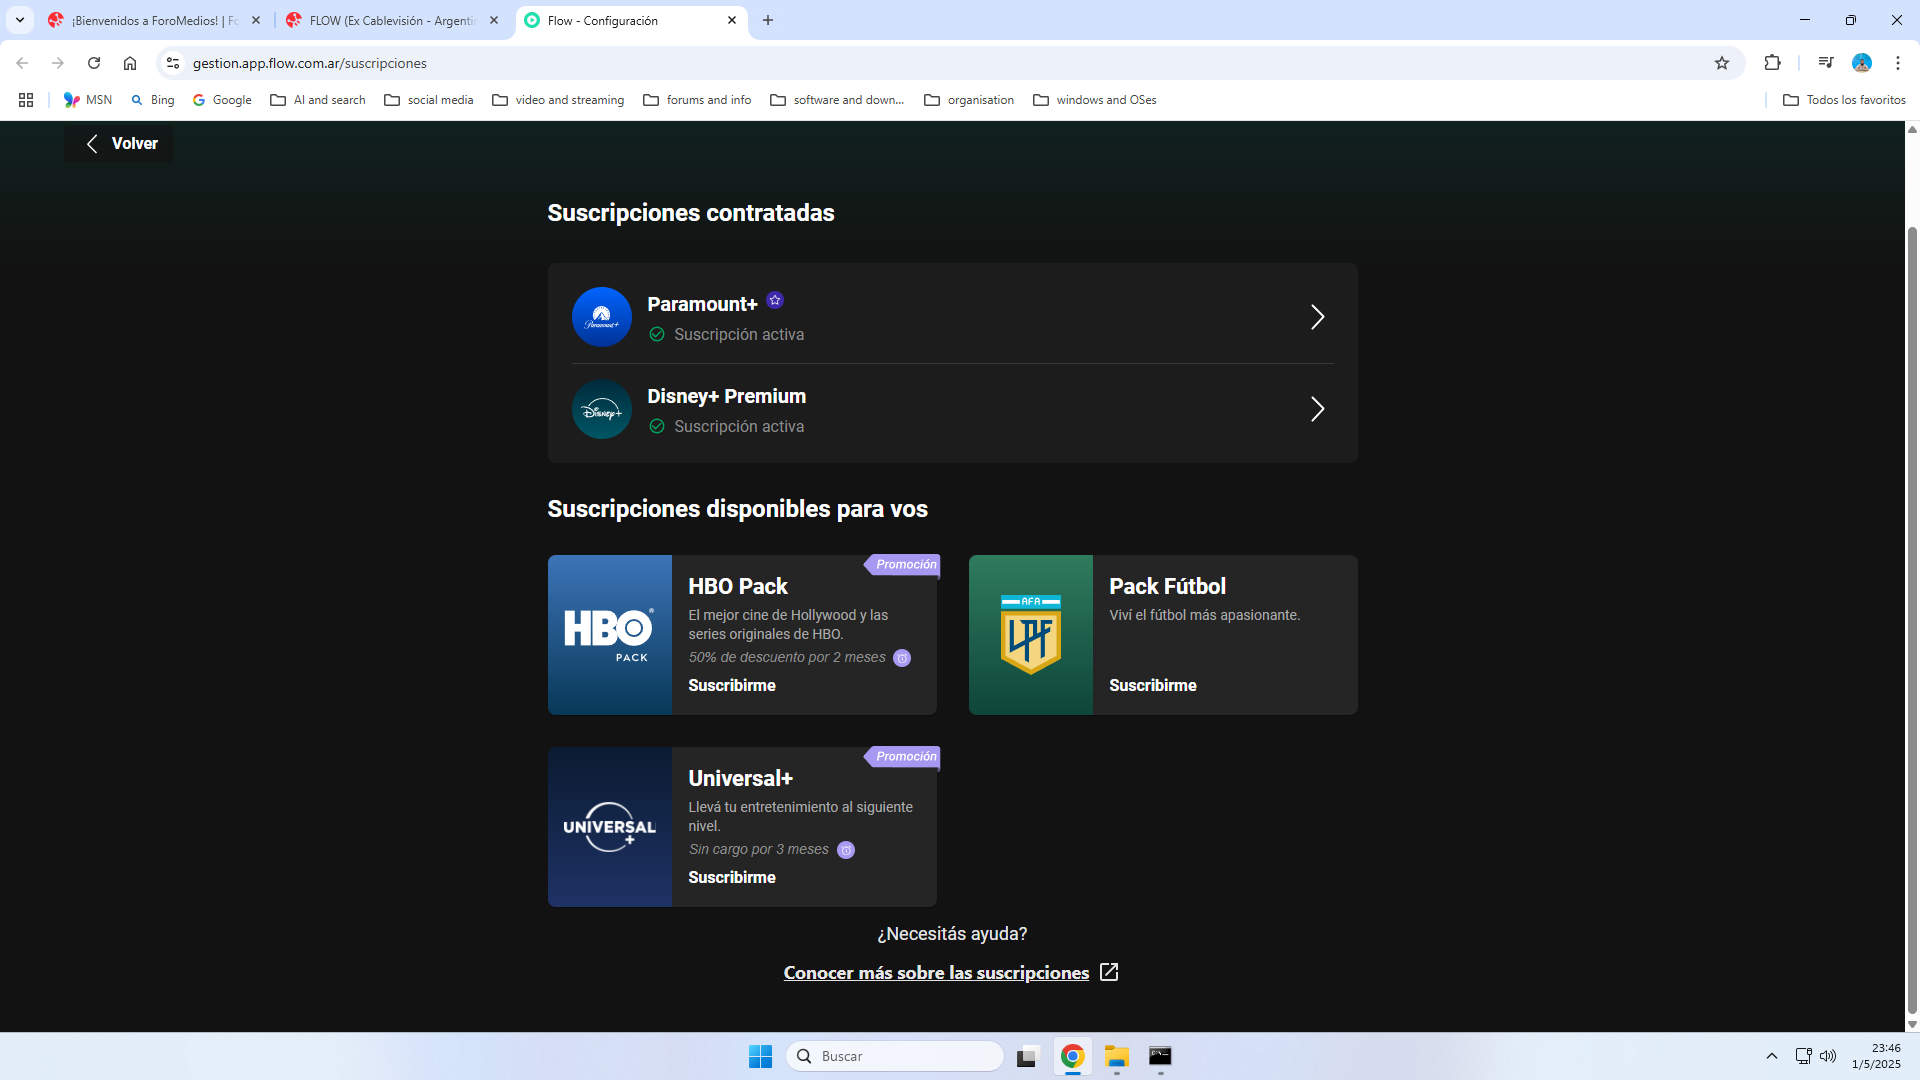Click the HBO Pack logo thumbnail
This screenshot has height=1080, width=1920.
click(x=610, y=635)
